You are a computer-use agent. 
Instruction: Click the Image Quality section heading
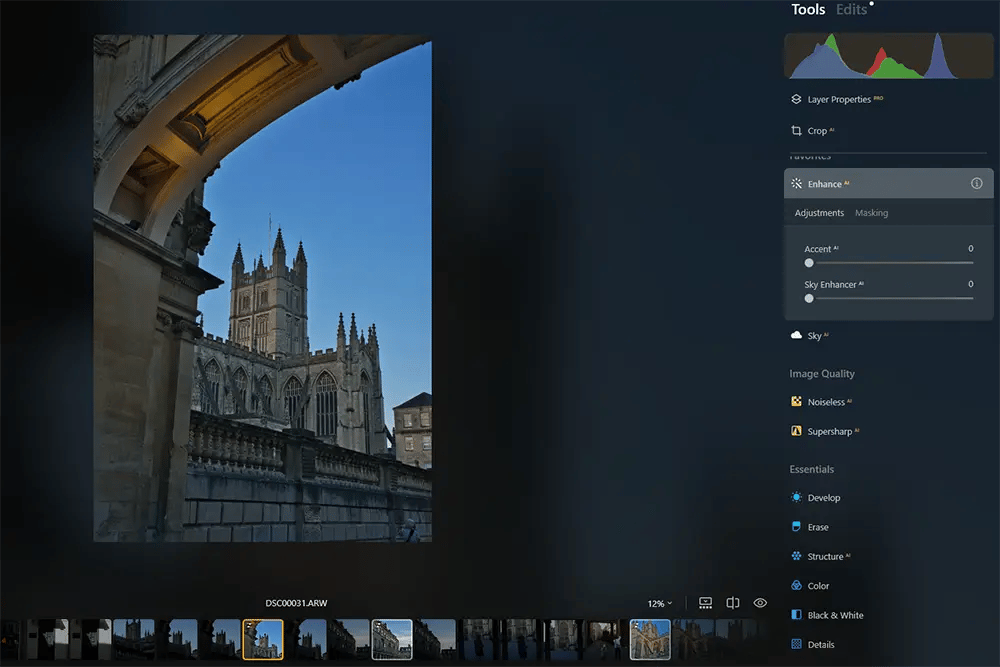(x=821, y=374)
